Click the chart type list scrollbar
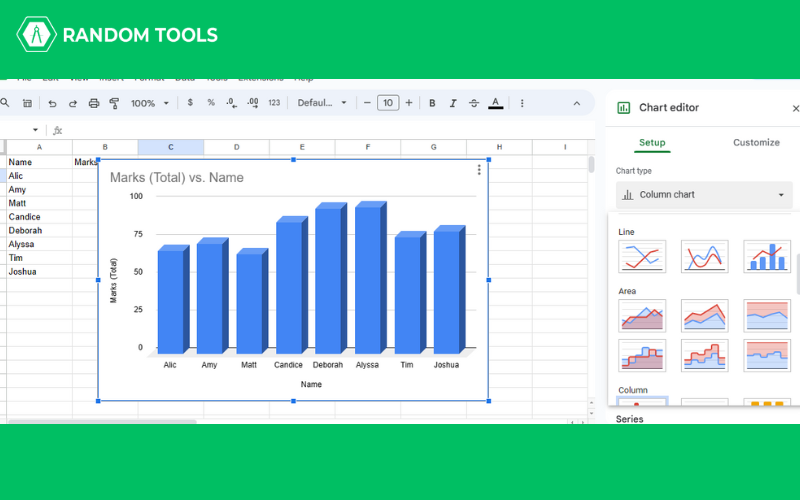This screenshot has height=500, width=800. click(x=797, y=274)
